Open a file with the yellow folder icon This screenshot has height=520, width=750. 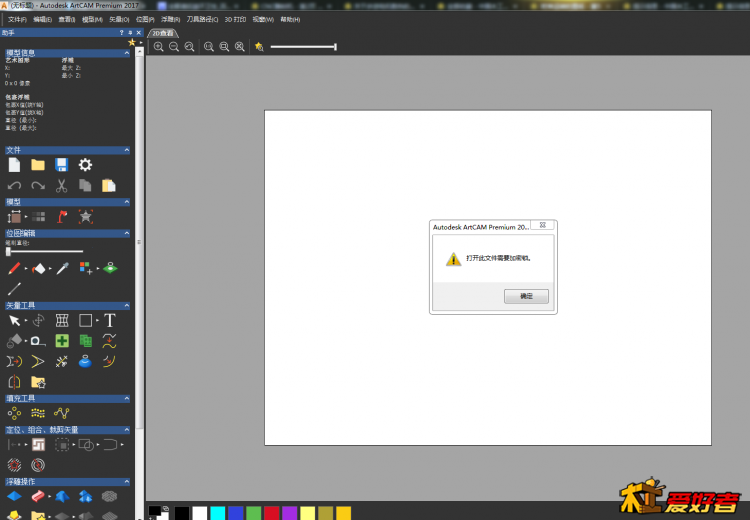pyautogui.click(x=38, y=165)
